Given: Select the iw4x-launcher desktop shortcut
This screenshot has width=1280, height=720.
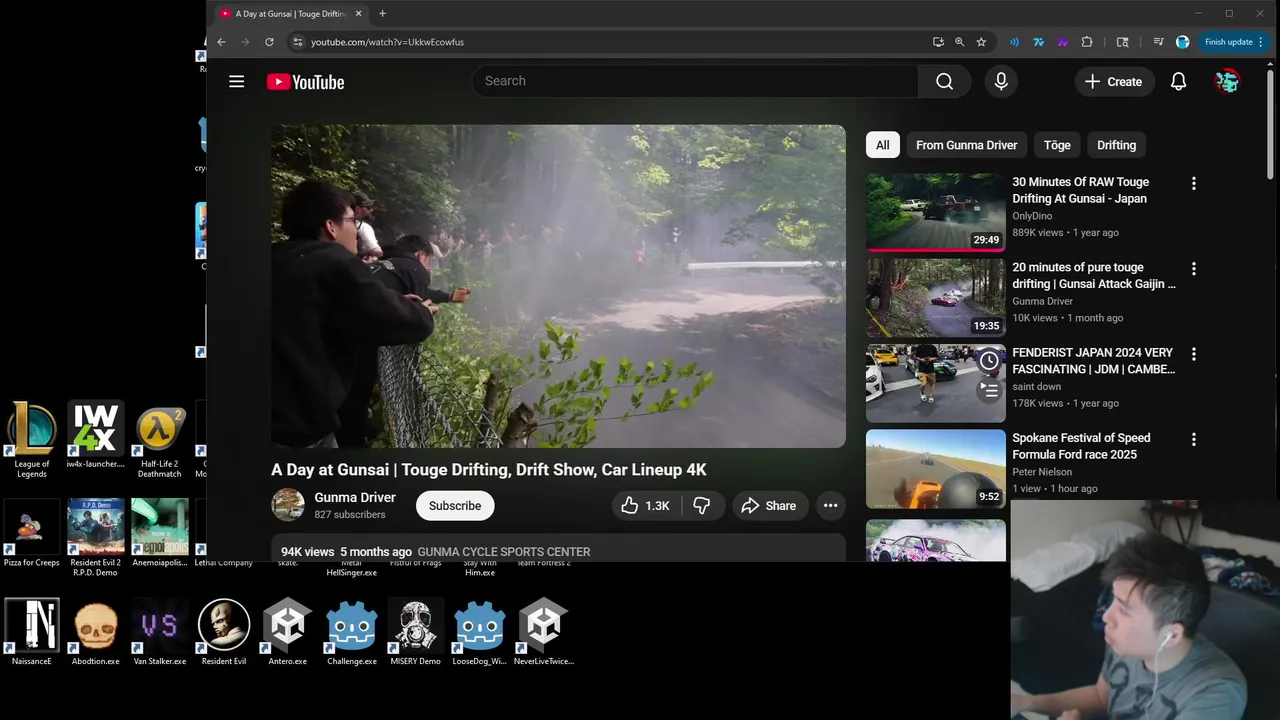Looking at the screenshot, I should [96, 435].
